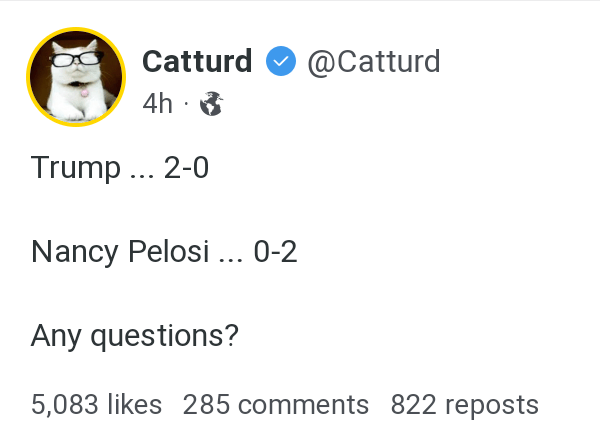Viewport: 600px width, 436px height.
Task: Show the 822 reposts list
Action: (464, 404)
